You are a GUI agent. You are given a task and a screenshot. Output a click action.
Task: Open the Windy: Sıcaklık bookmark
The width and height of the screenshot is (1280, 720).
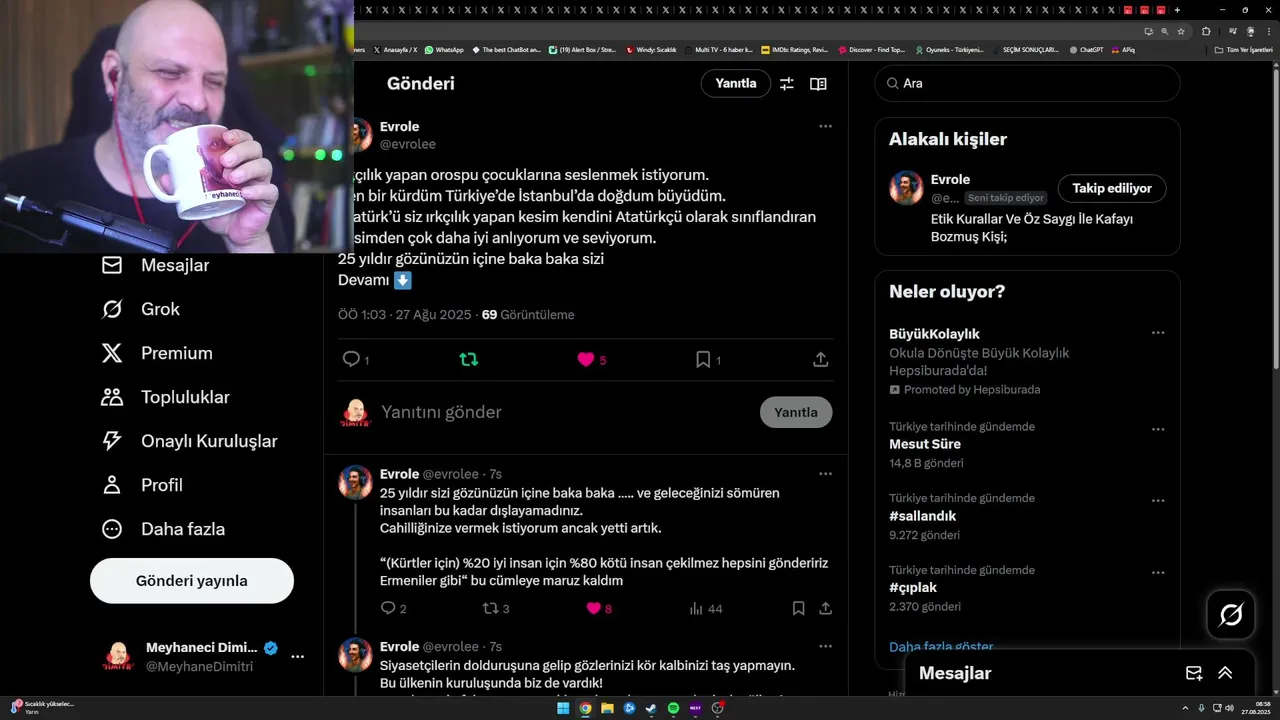click(x=651, y=49)
